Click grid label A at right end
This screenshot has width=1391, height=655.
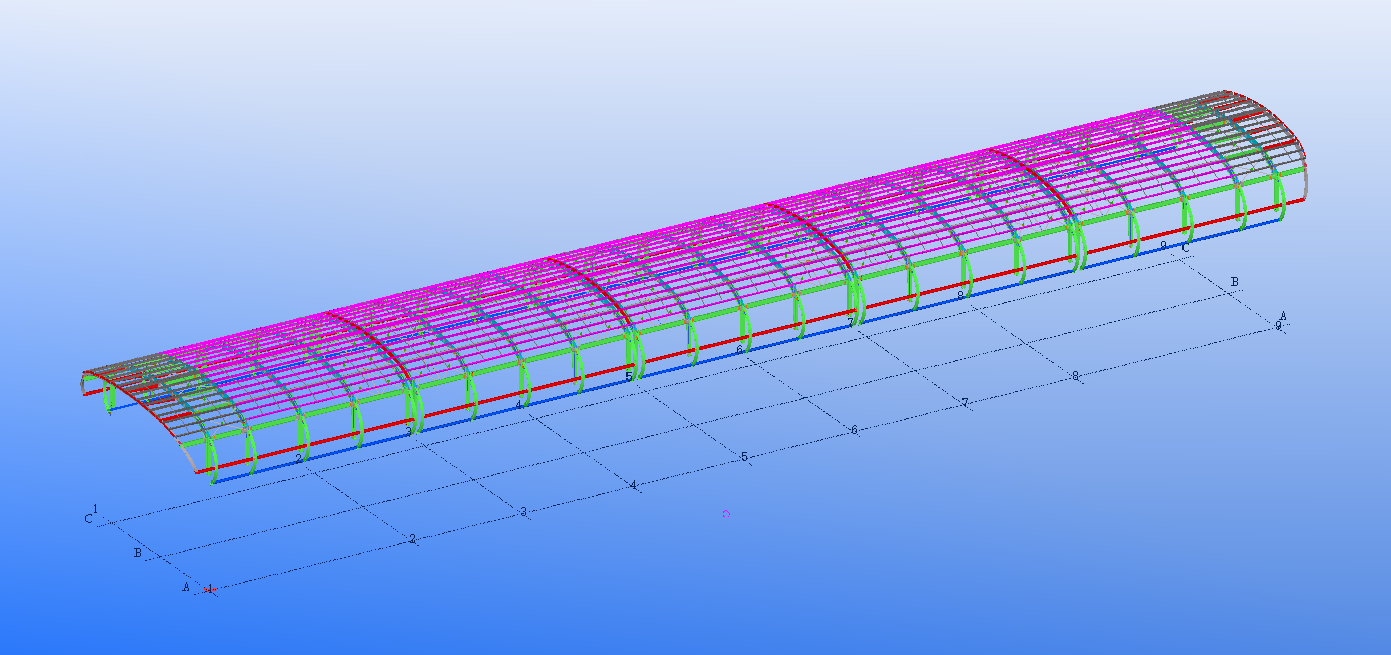coord(1283,316)
